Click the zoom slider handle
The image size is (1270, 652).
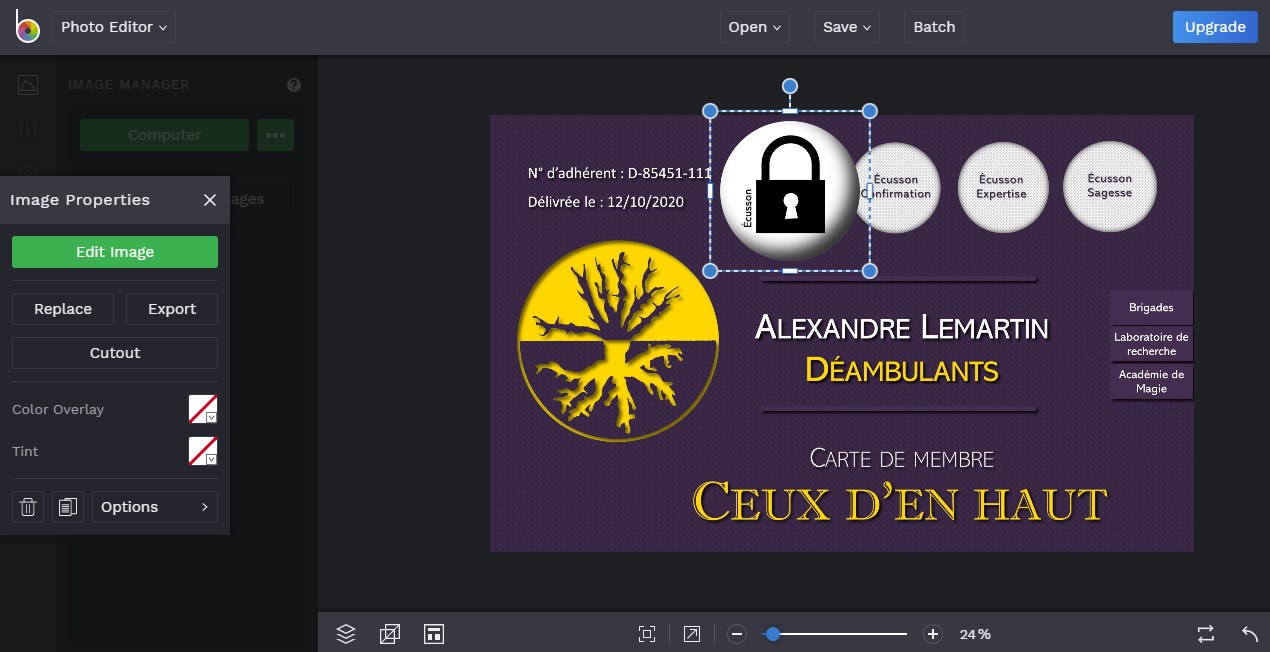click(x=772, y=634)
